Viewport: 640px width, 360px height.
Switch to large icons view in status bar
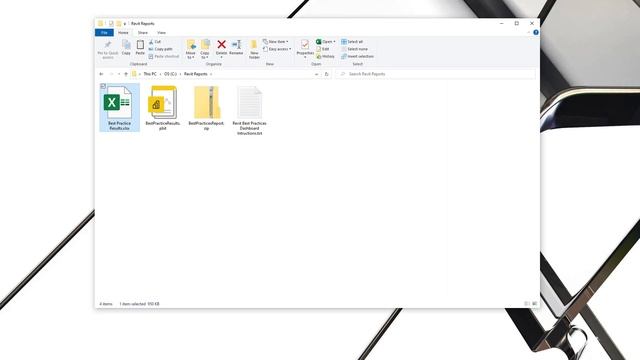pos(534,304)
